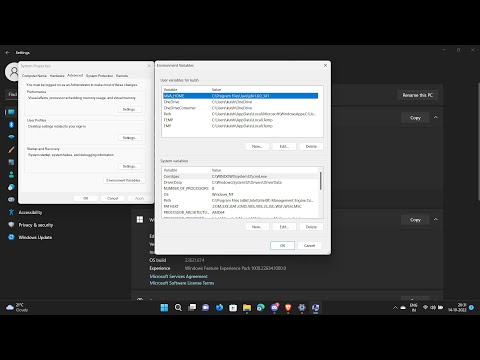Select Path row in system variables
The height and width of the screenshot is (360, 480).
tap(240, 200)
